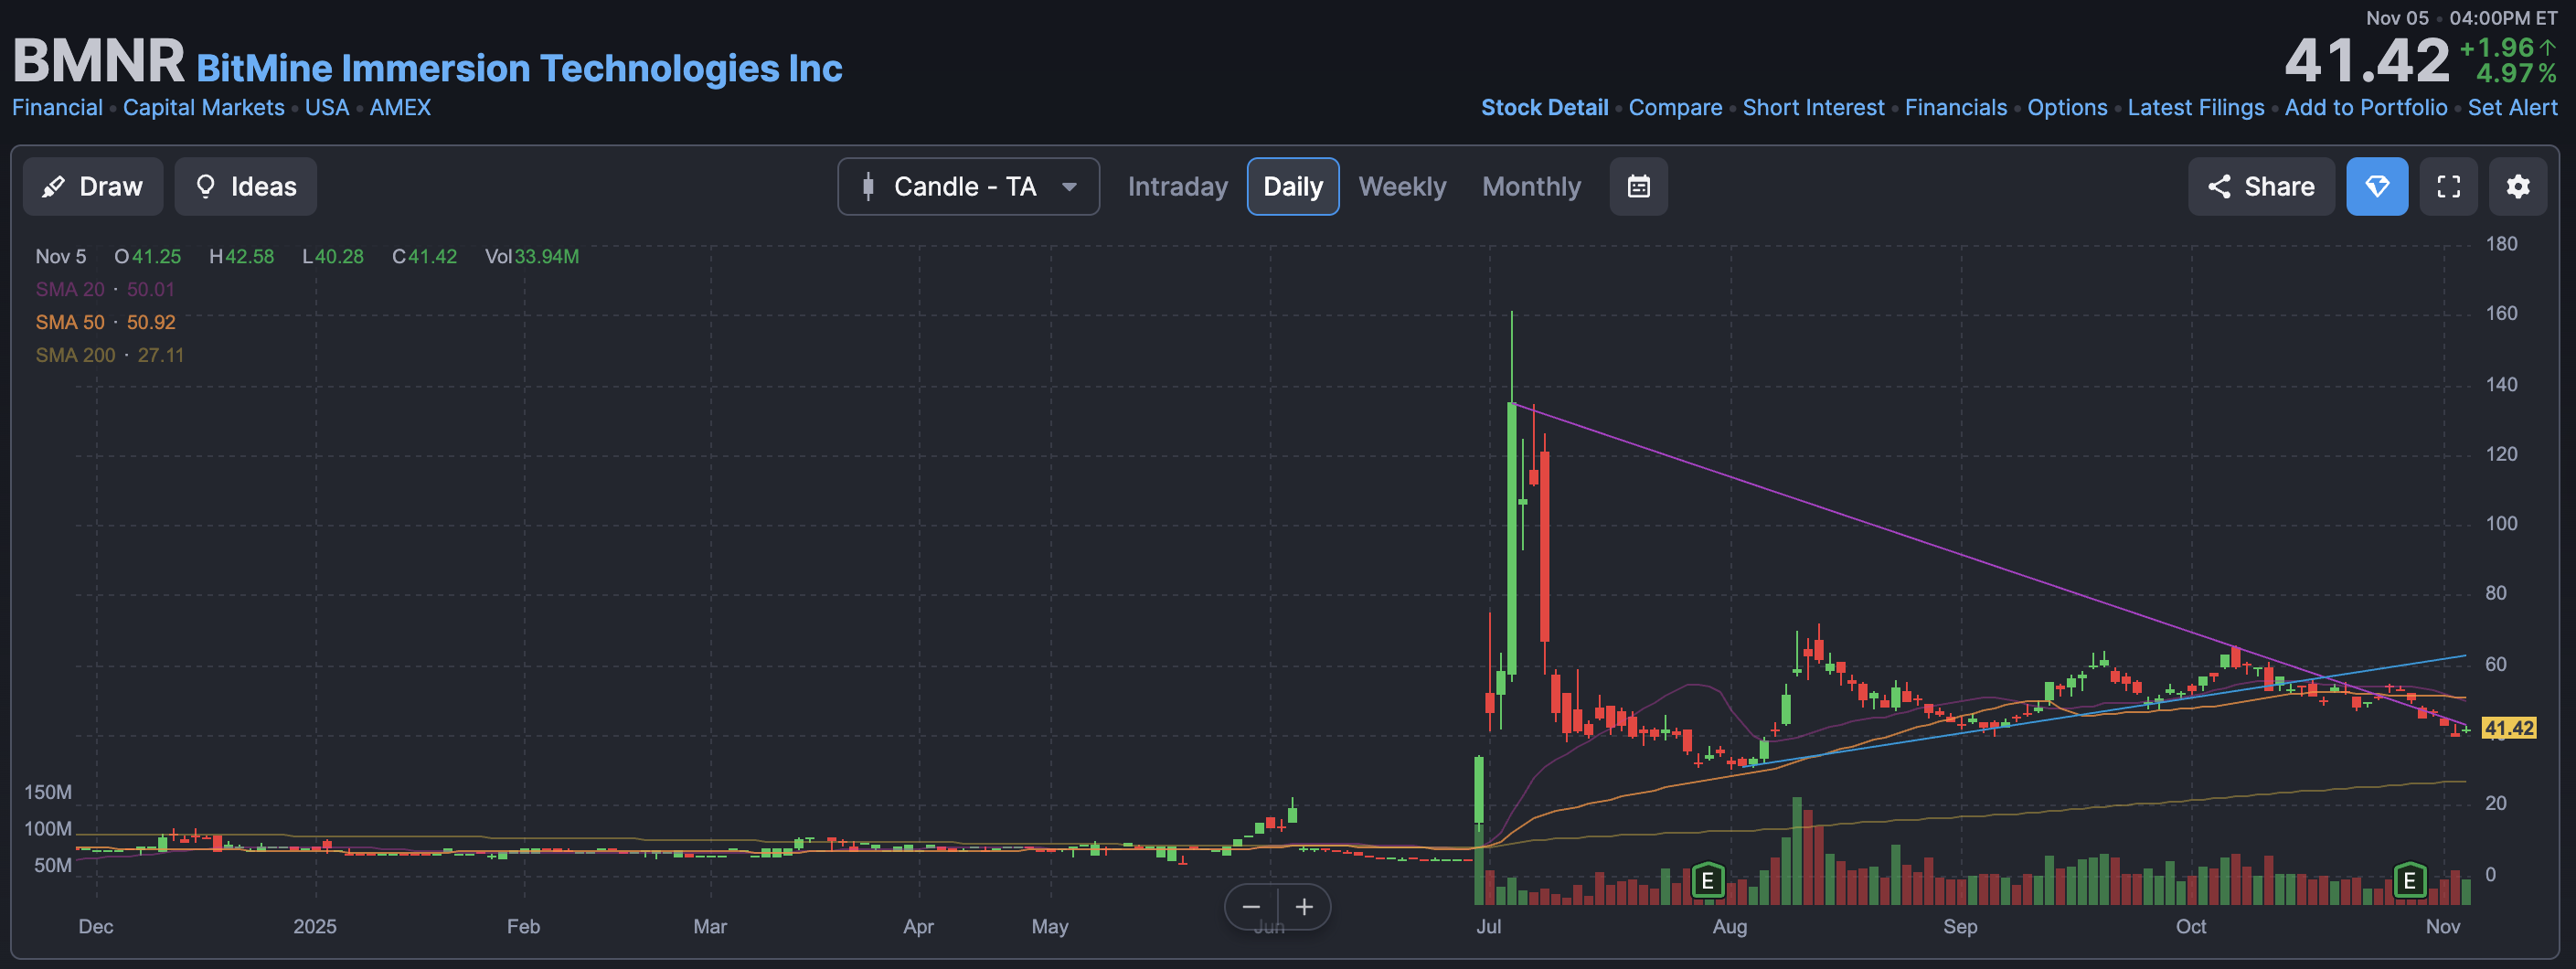This screenshot has height=969, width=2576.
Task: Click Add to Portfolio
Action: 2366,108
